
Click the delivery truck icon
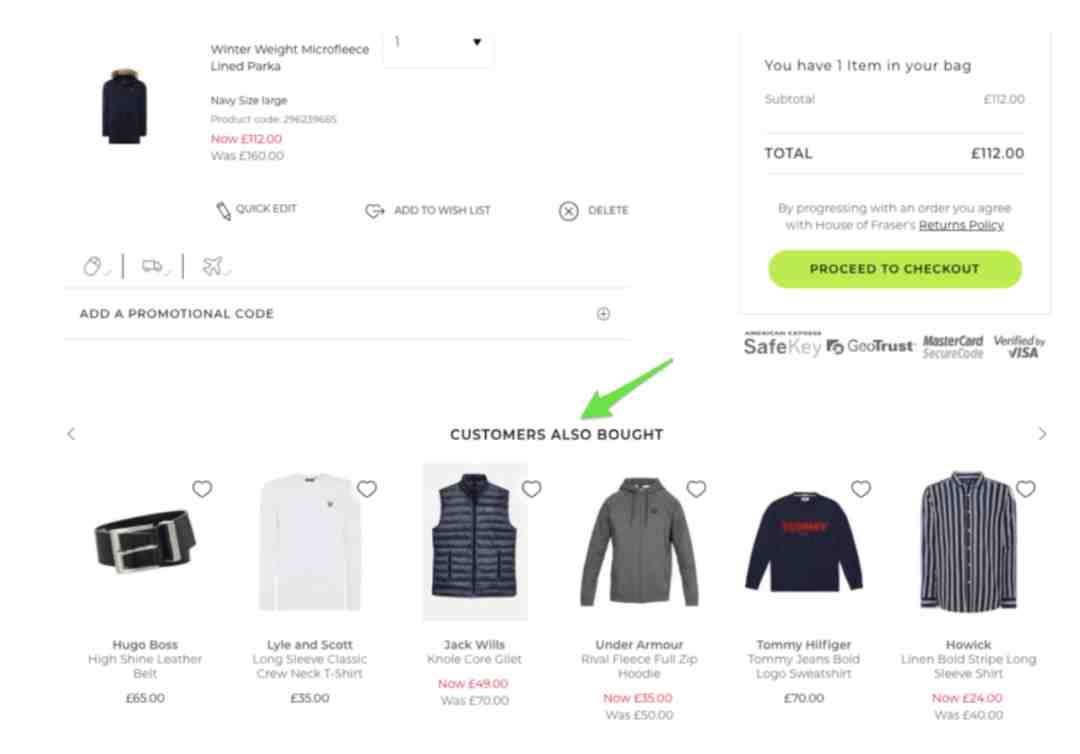pos(153,266)
